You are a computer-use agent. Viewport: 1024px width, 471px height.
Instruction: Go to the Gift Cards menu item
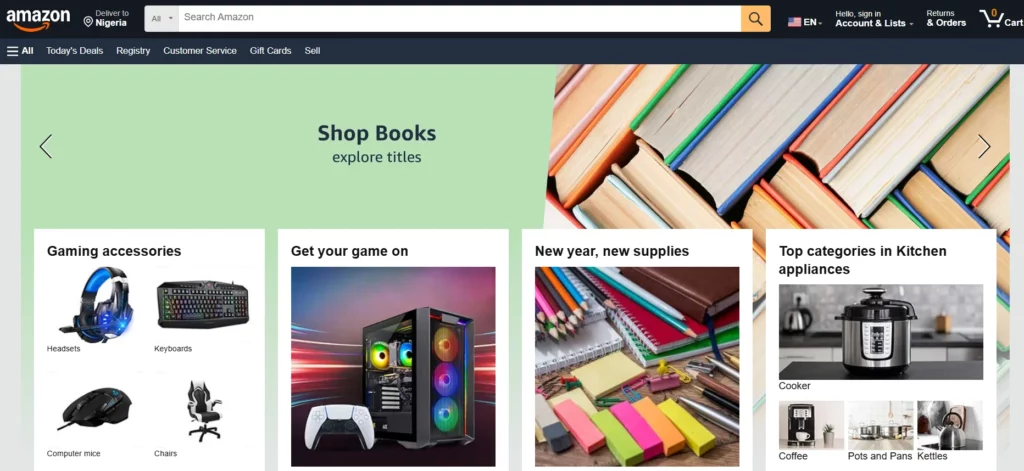coord(270,51)
